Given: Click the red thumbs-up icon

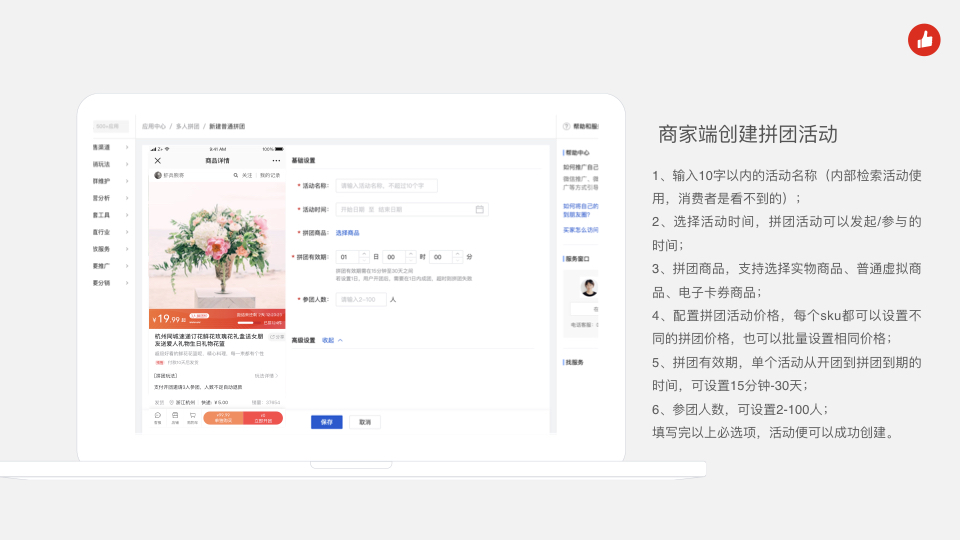Looking at the screenshot, I should (924, 40).
